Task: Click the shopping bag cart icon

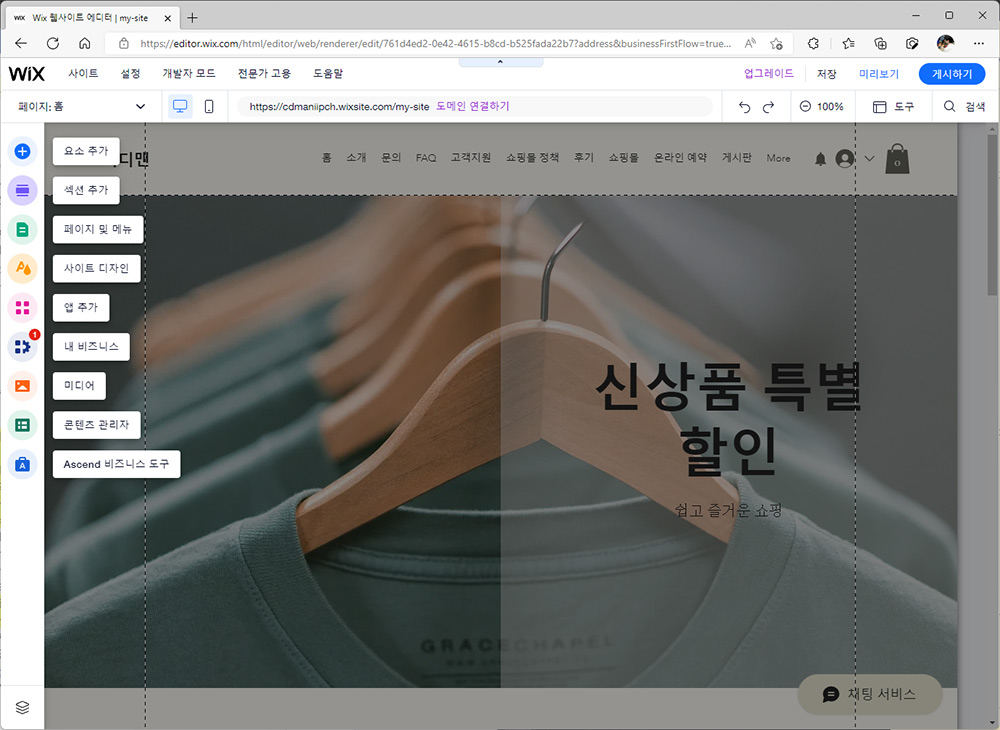Action: 897,159
